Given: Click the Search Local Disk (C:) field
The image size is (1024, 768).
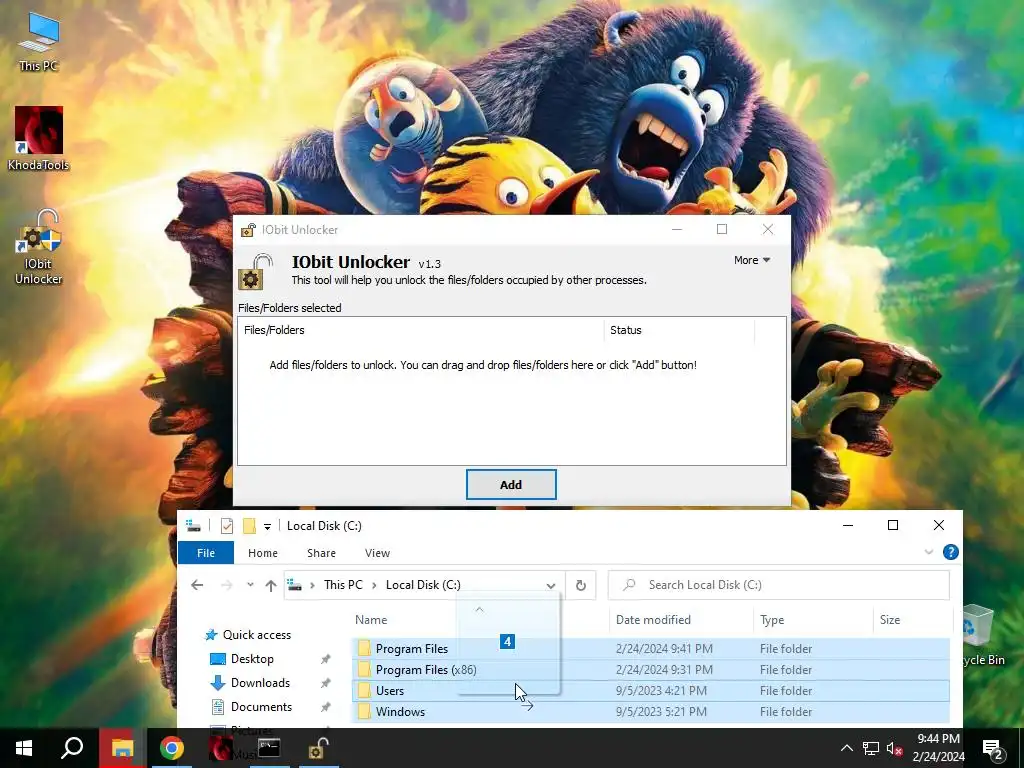Looking at the screenshot, I should 778,584.
